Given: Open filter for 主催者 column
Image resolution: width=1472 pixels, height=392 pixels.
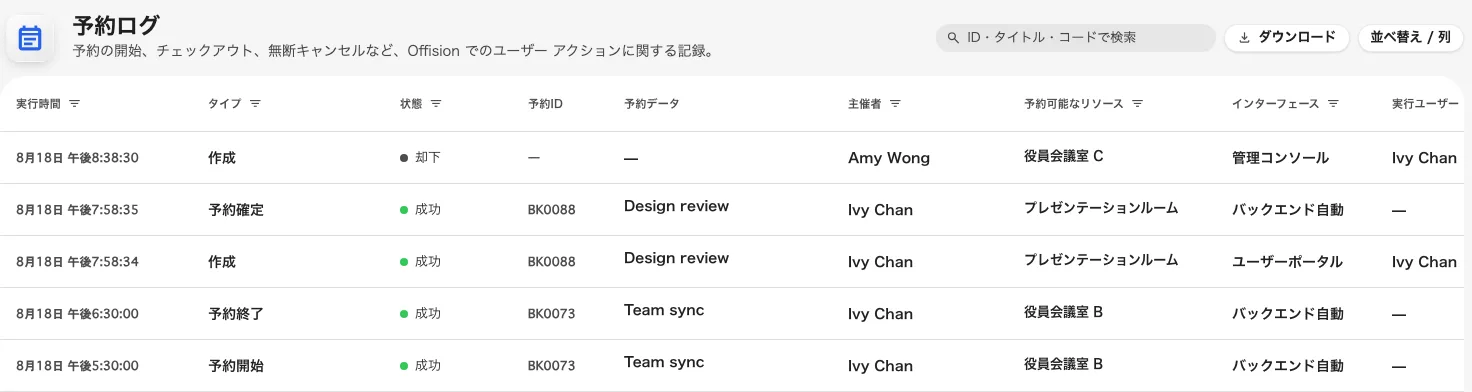Looking at the screenshot, I should (895, 104).
